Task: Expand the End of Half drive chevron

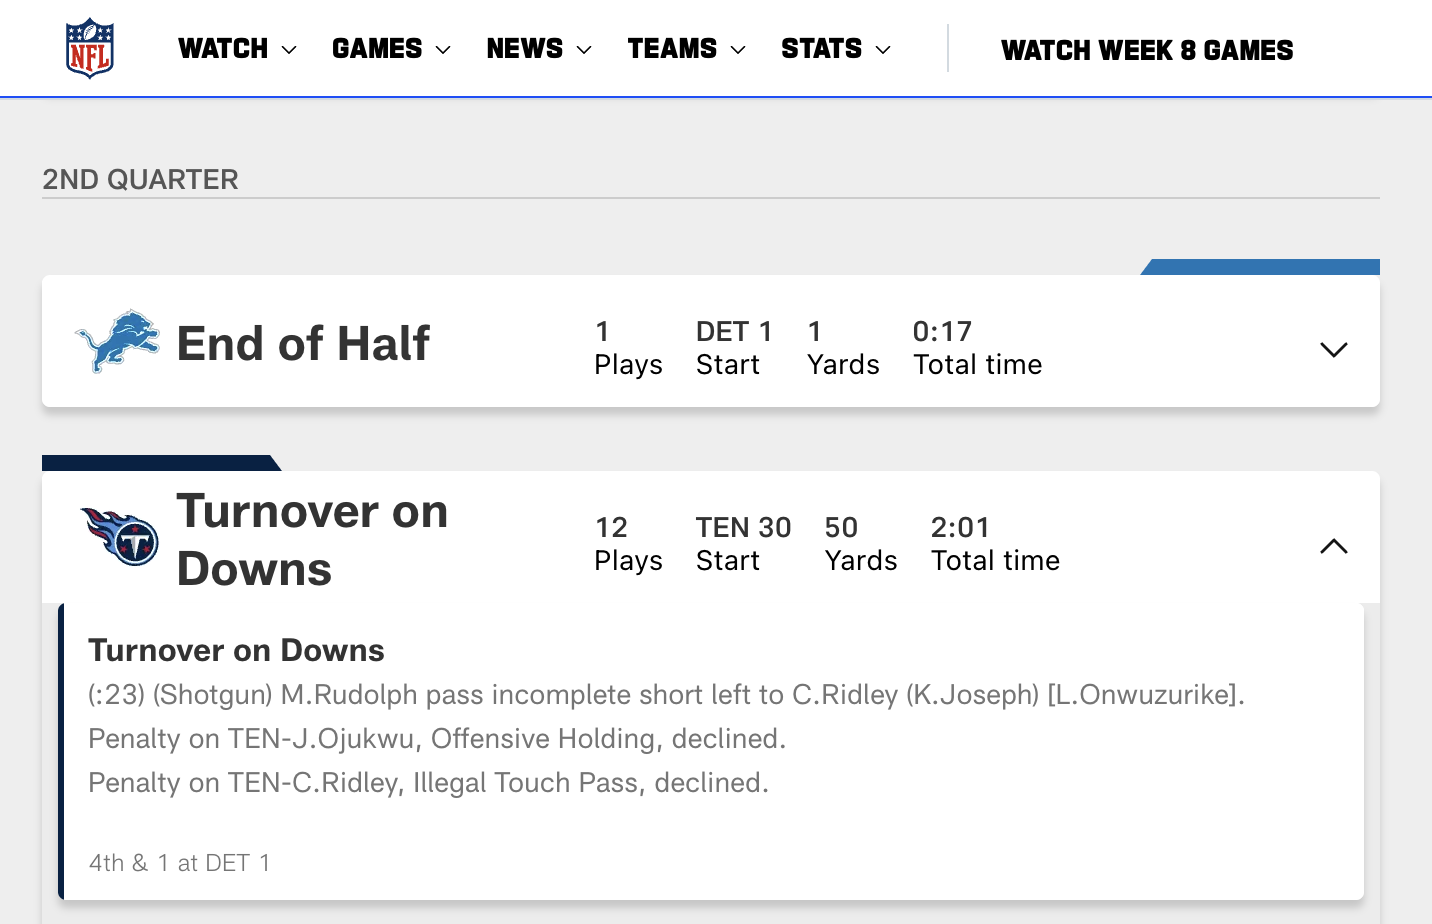Action: (x=1334, y=349)
